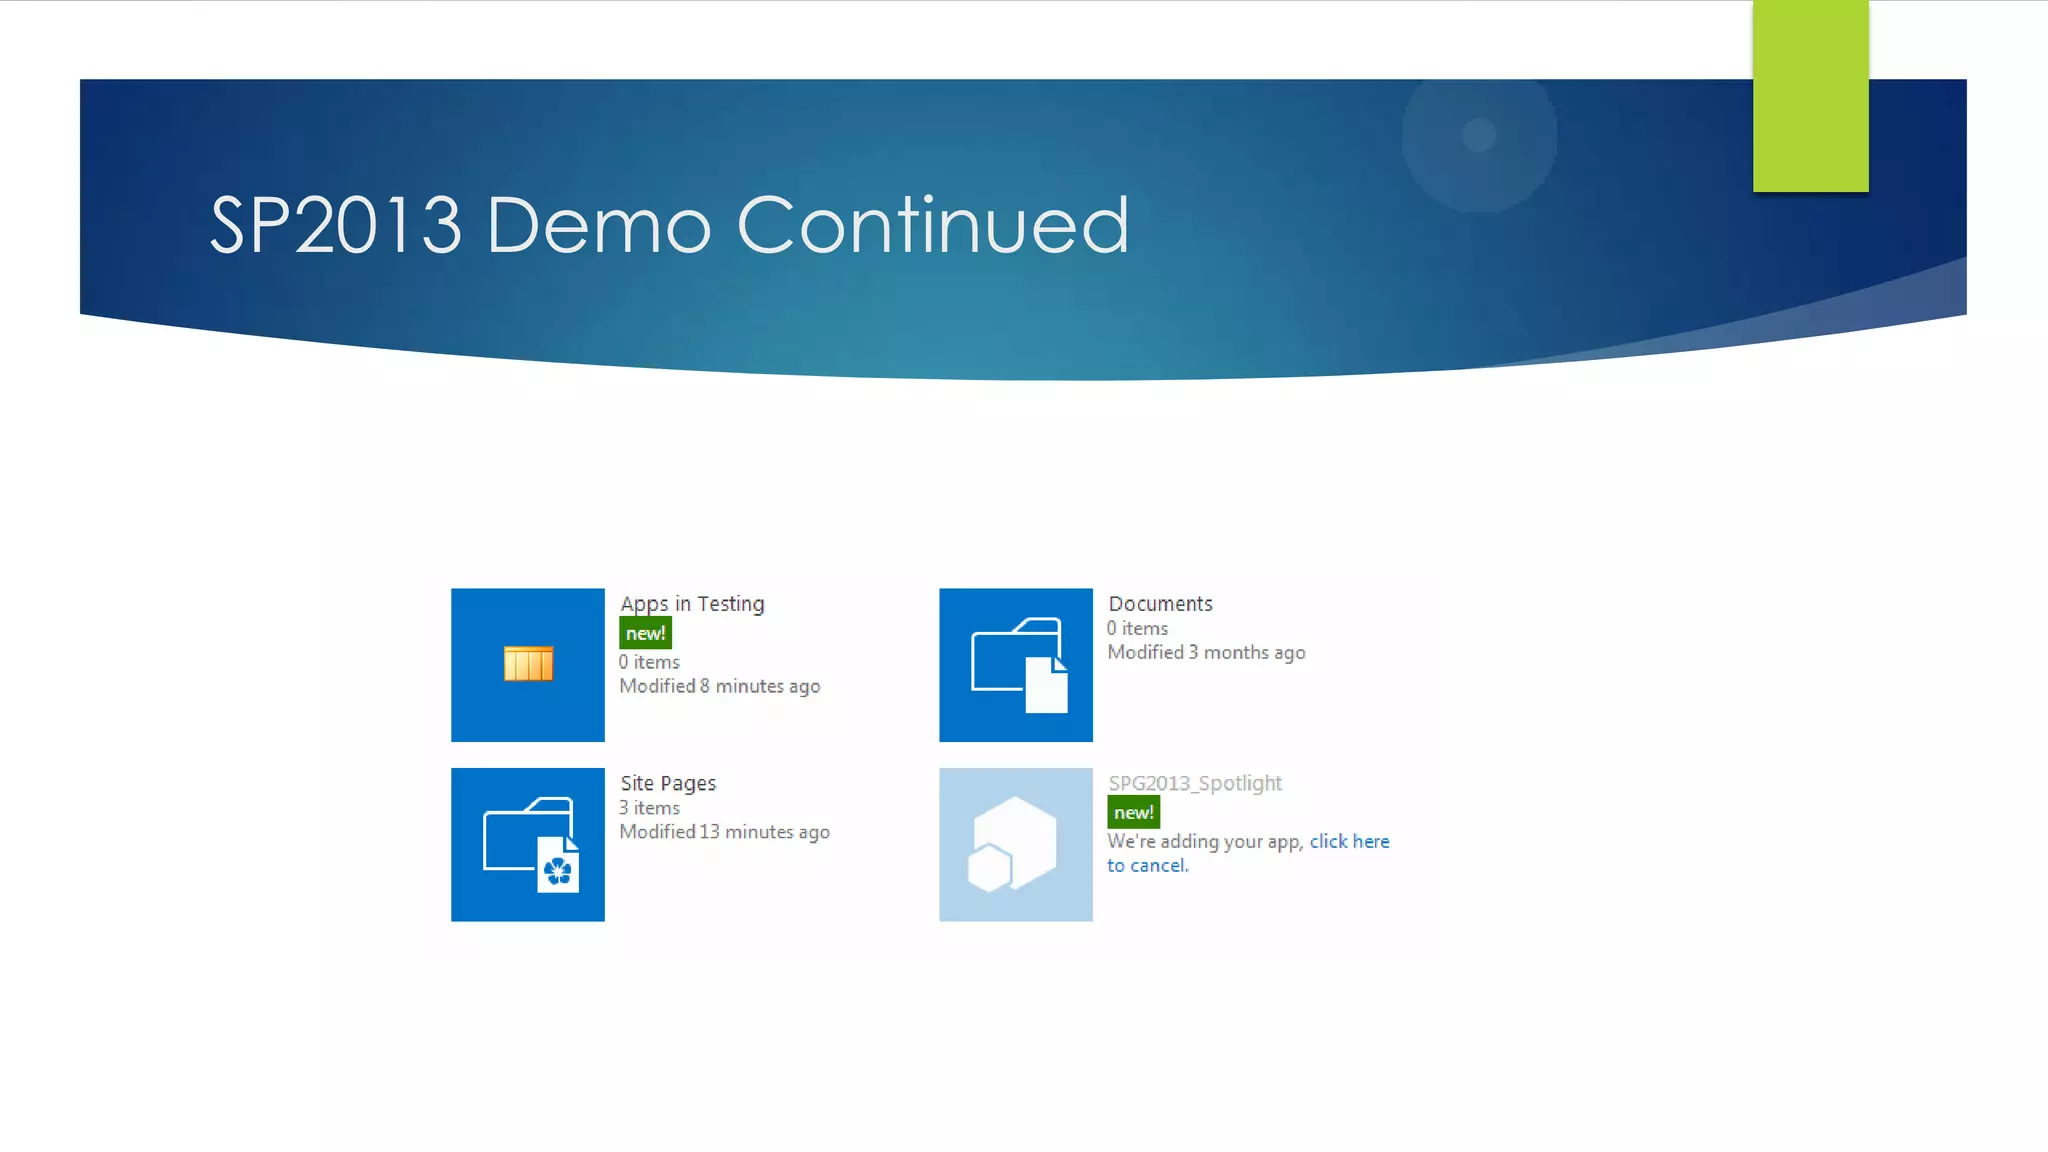Click the 'new!' badge under Apps in Testing
Screen dimensions: 2048x1152
click(645, 633)
